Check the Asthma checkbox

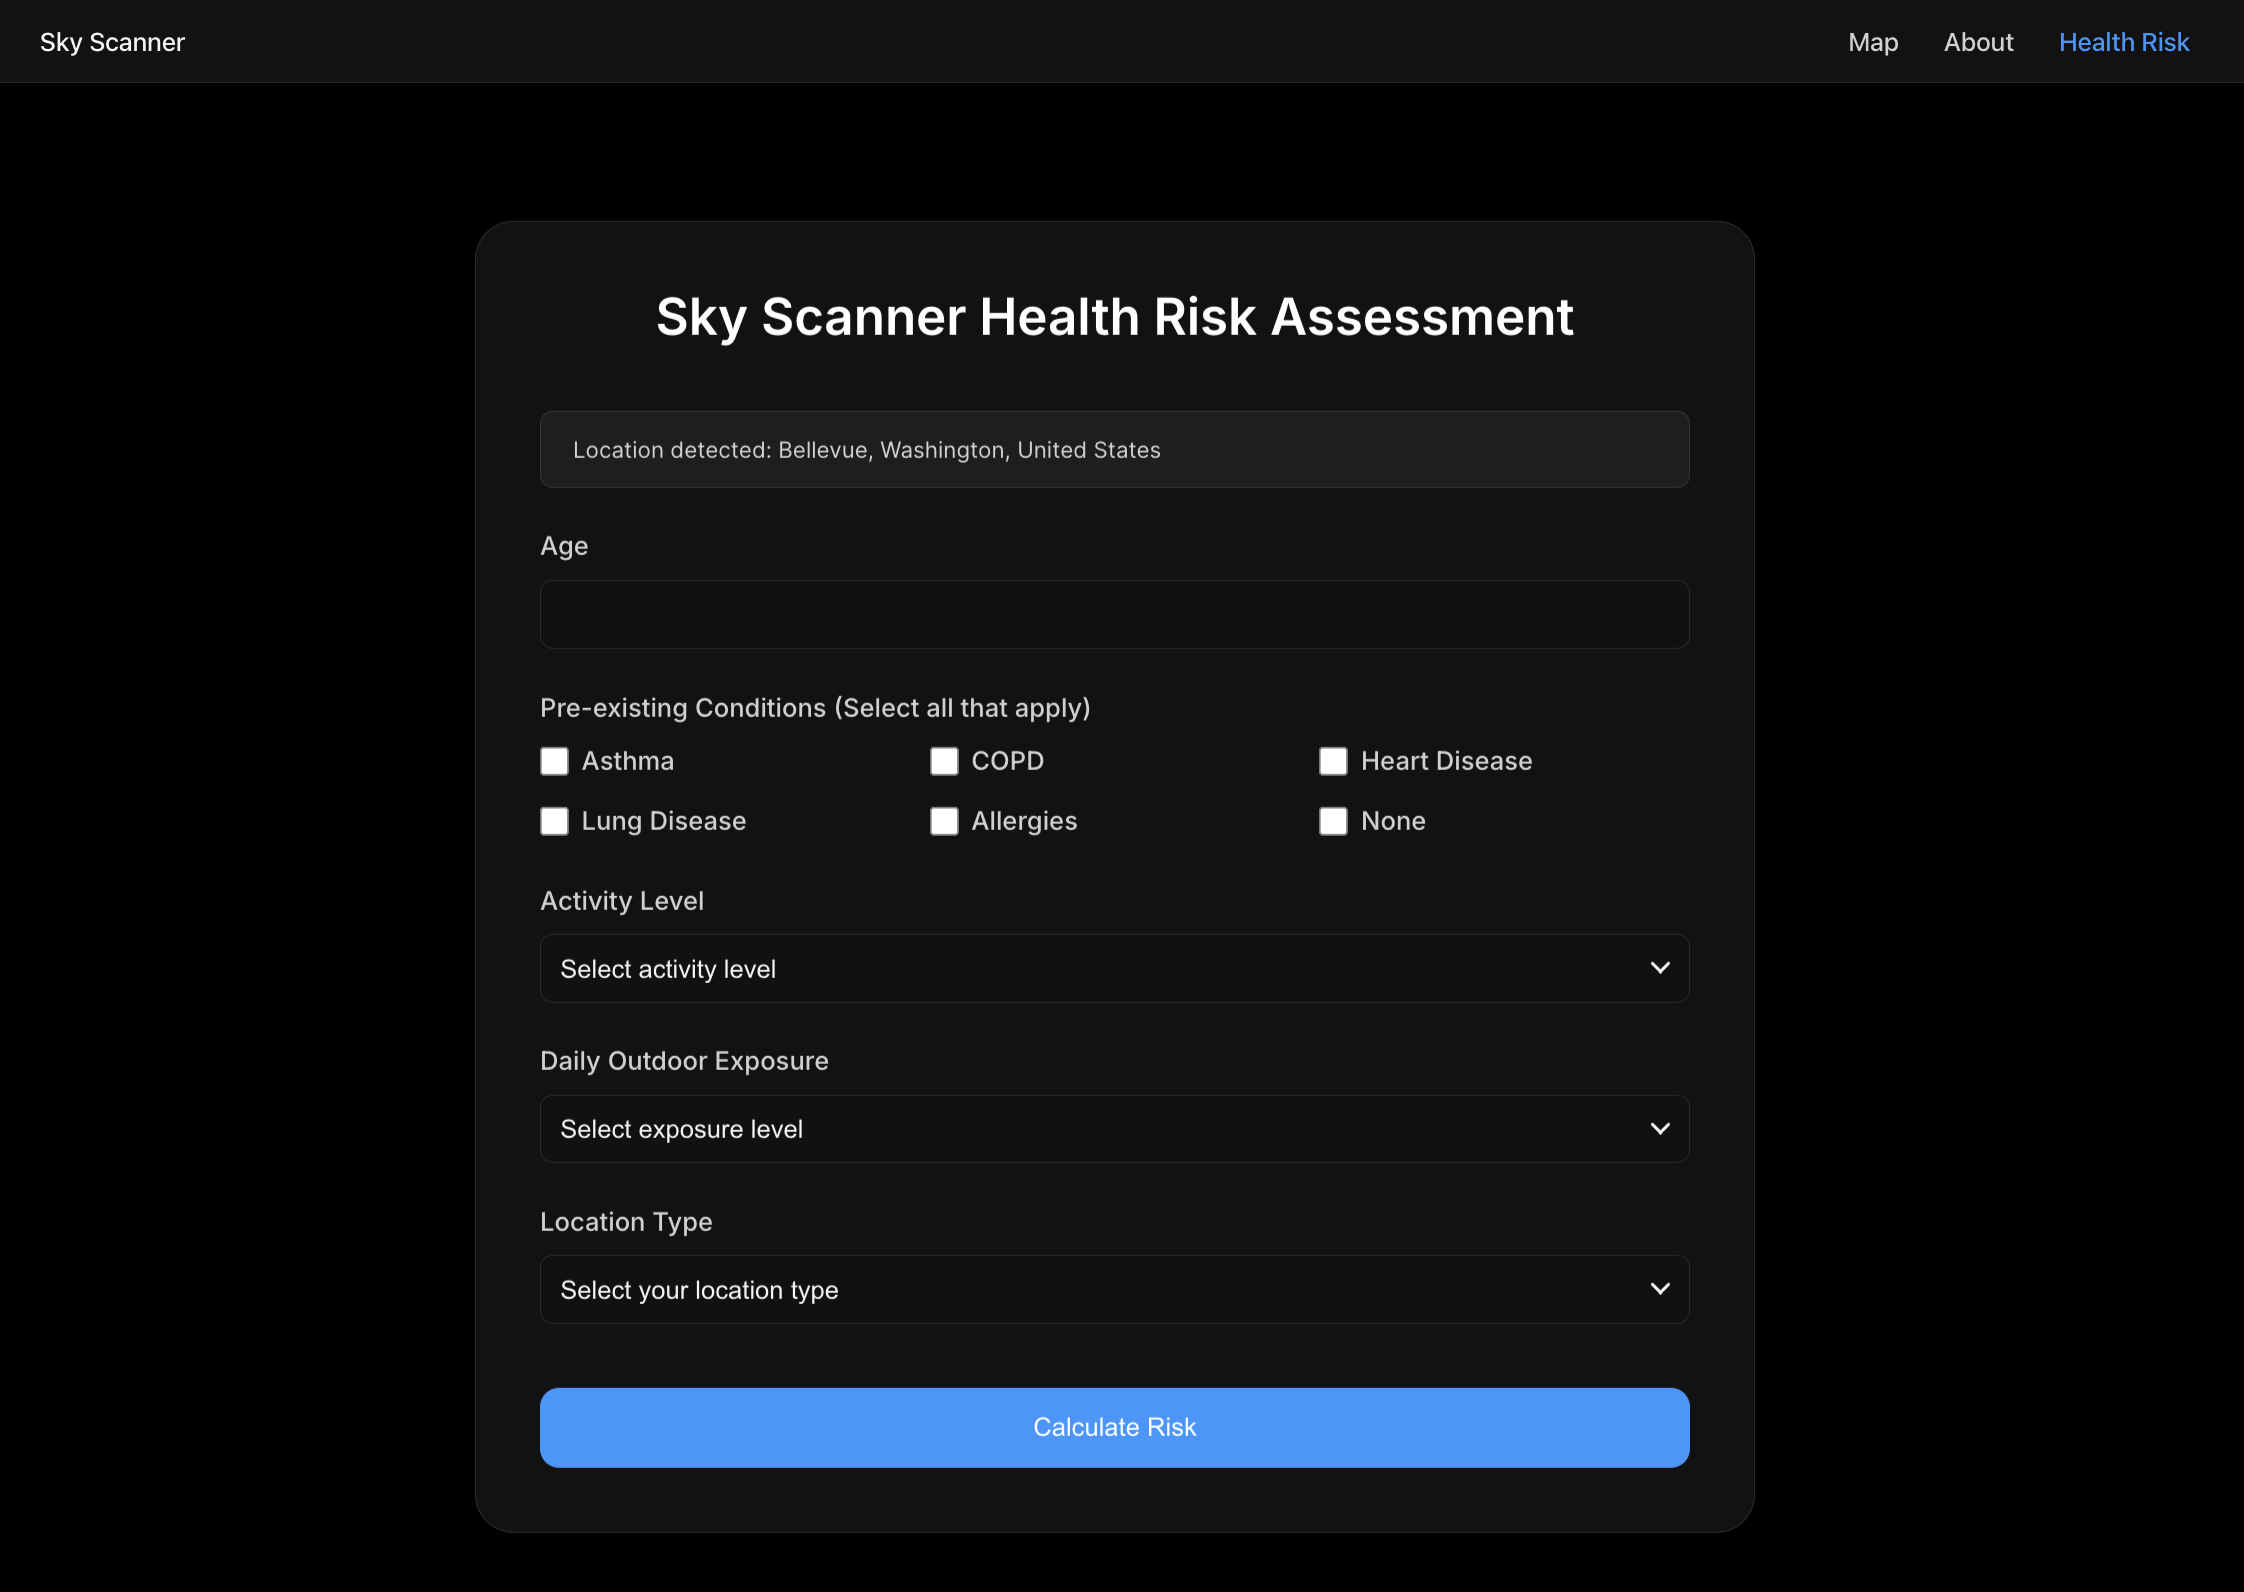tap(554, 761)
